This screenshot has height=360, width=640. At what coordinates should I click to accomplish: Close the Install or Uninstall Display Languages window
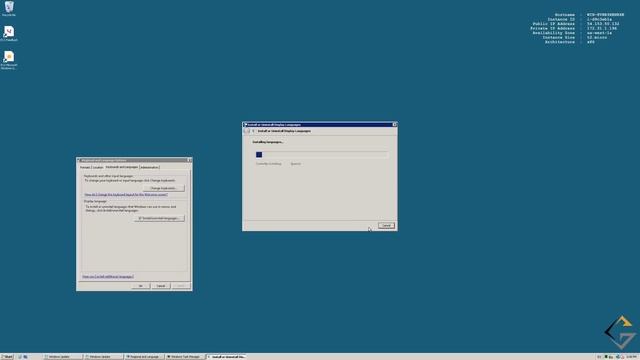[394, 124]
